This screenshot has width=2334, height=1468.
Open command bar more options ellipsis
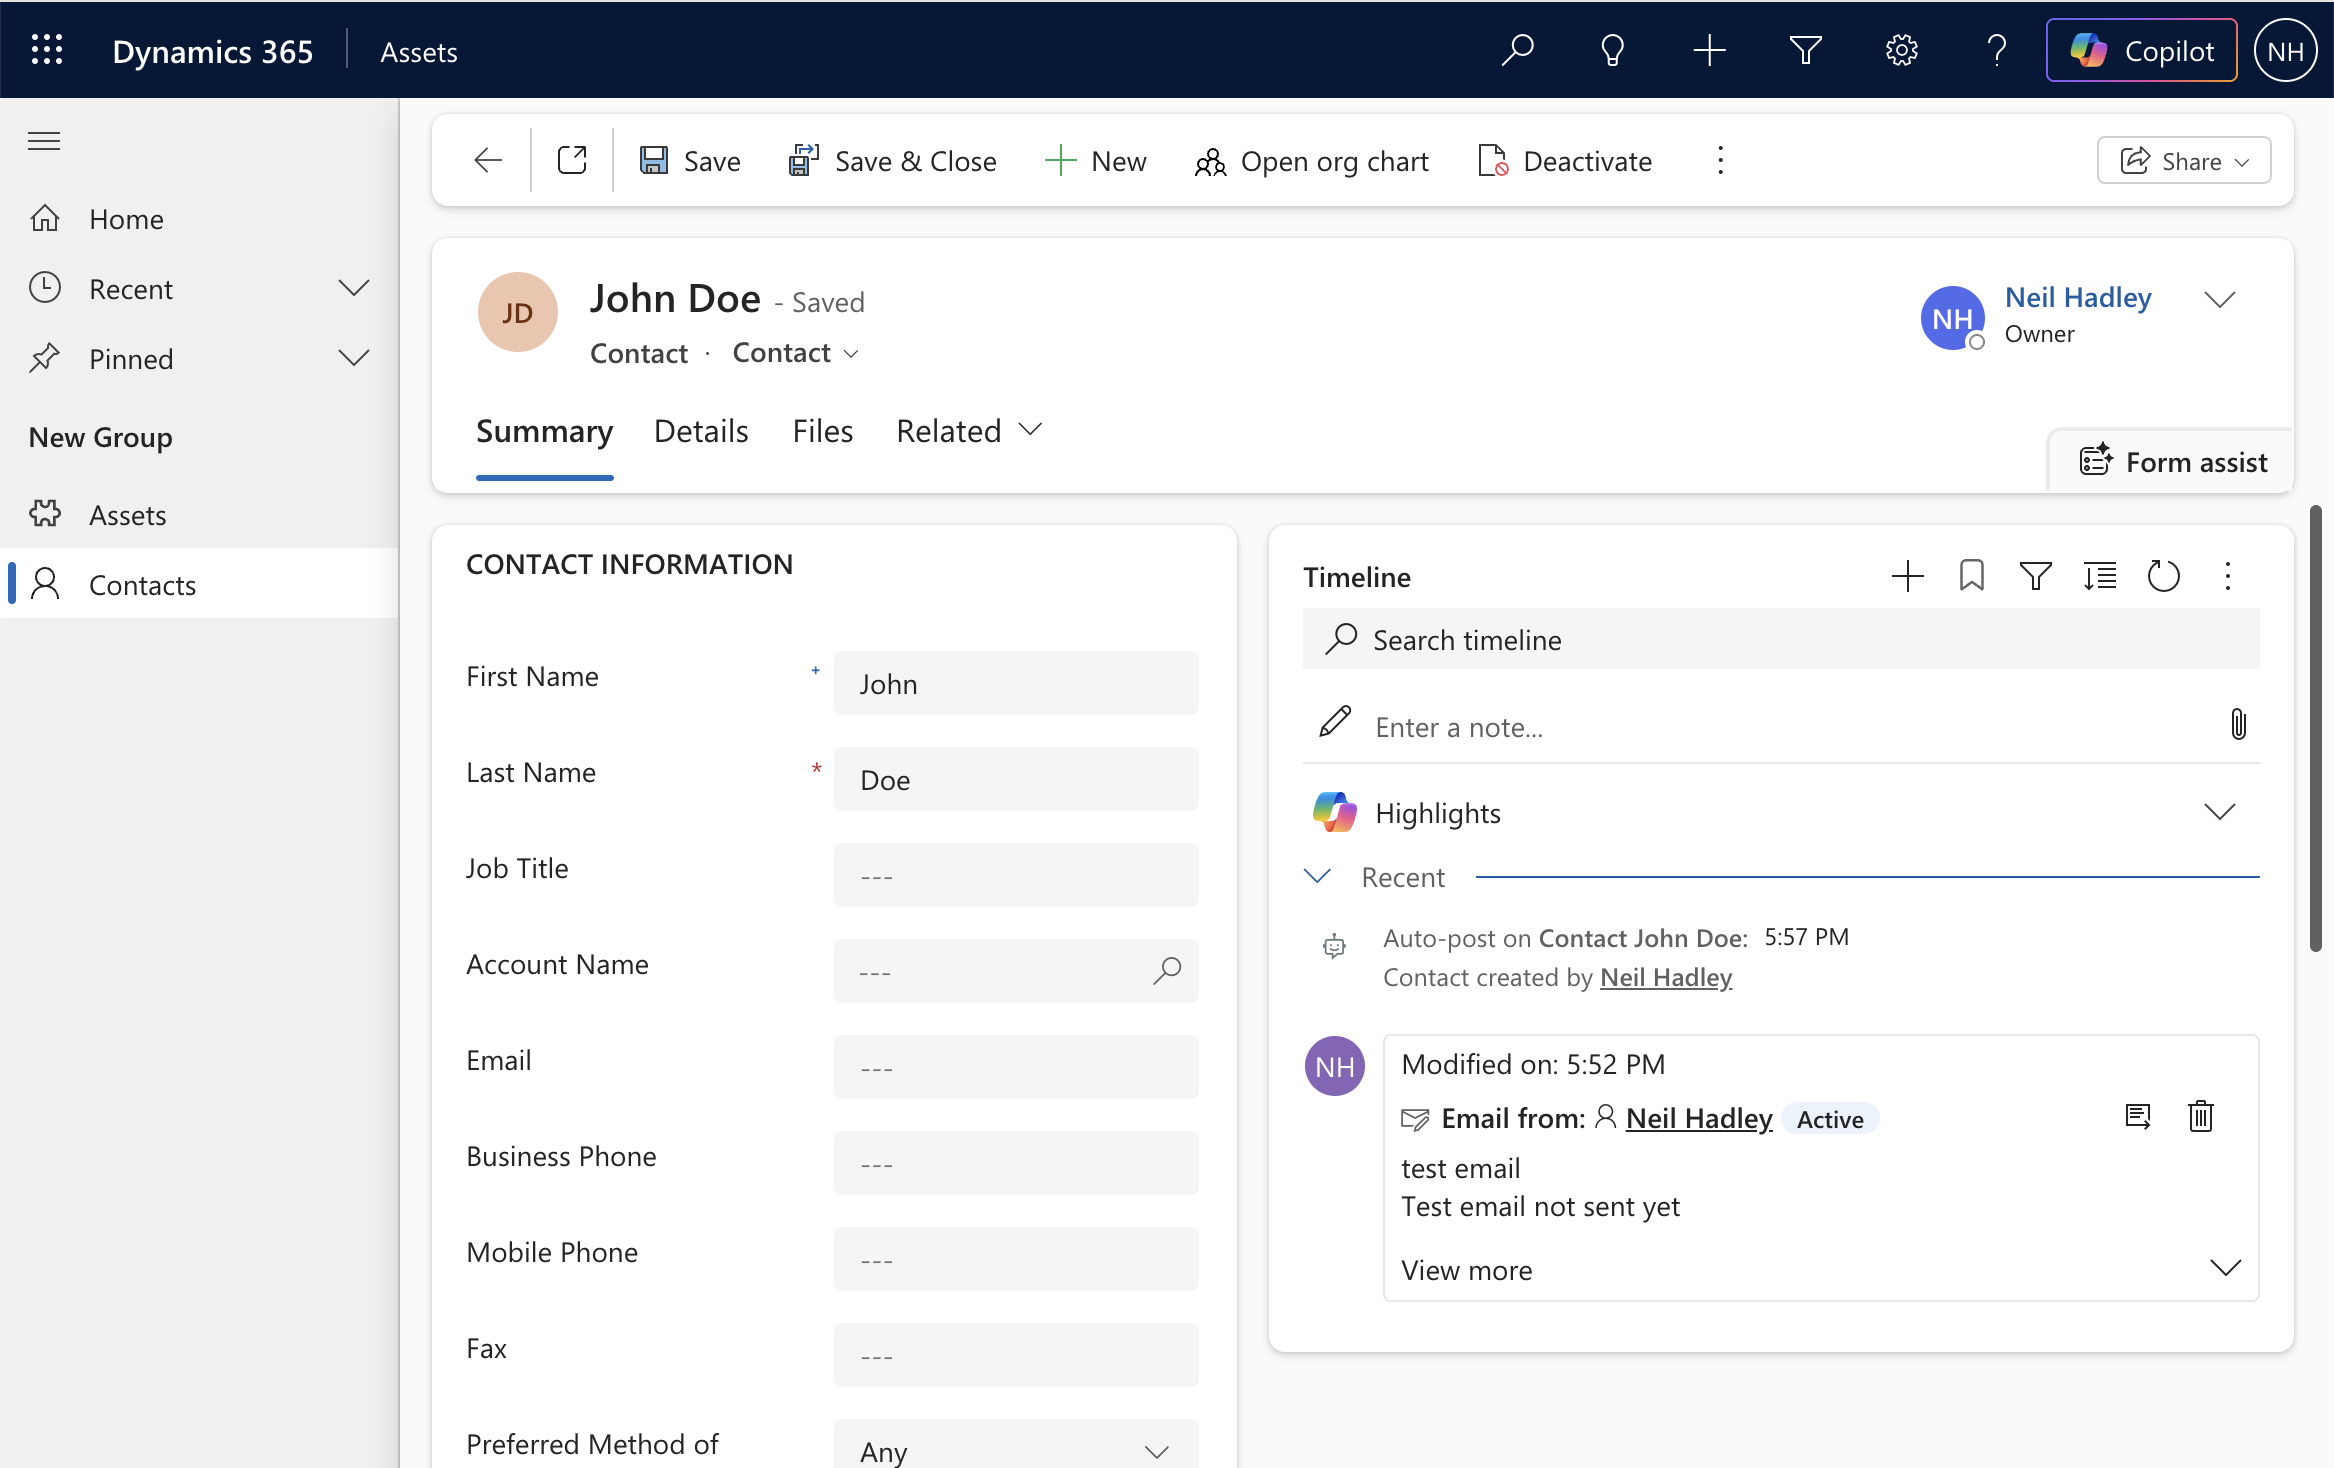pyautogui.click(x=1720, y=160)
